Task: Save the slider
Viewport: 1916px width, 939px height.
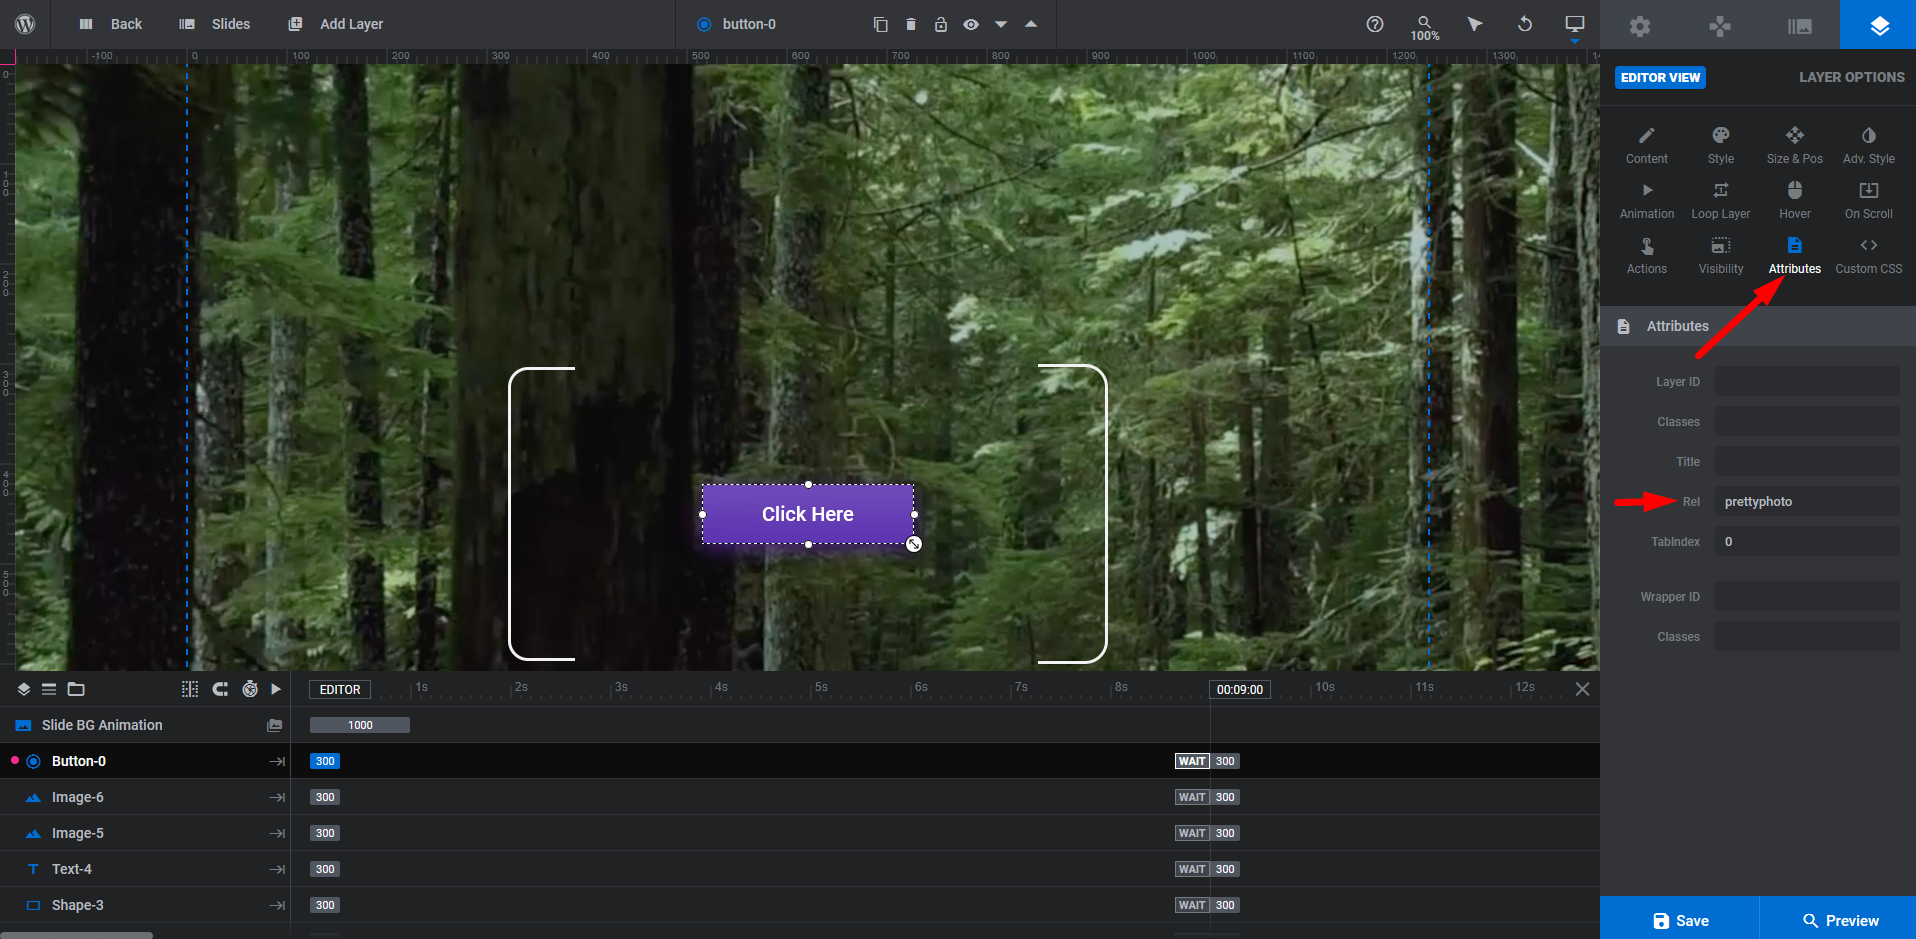Action: [1680, 918]
